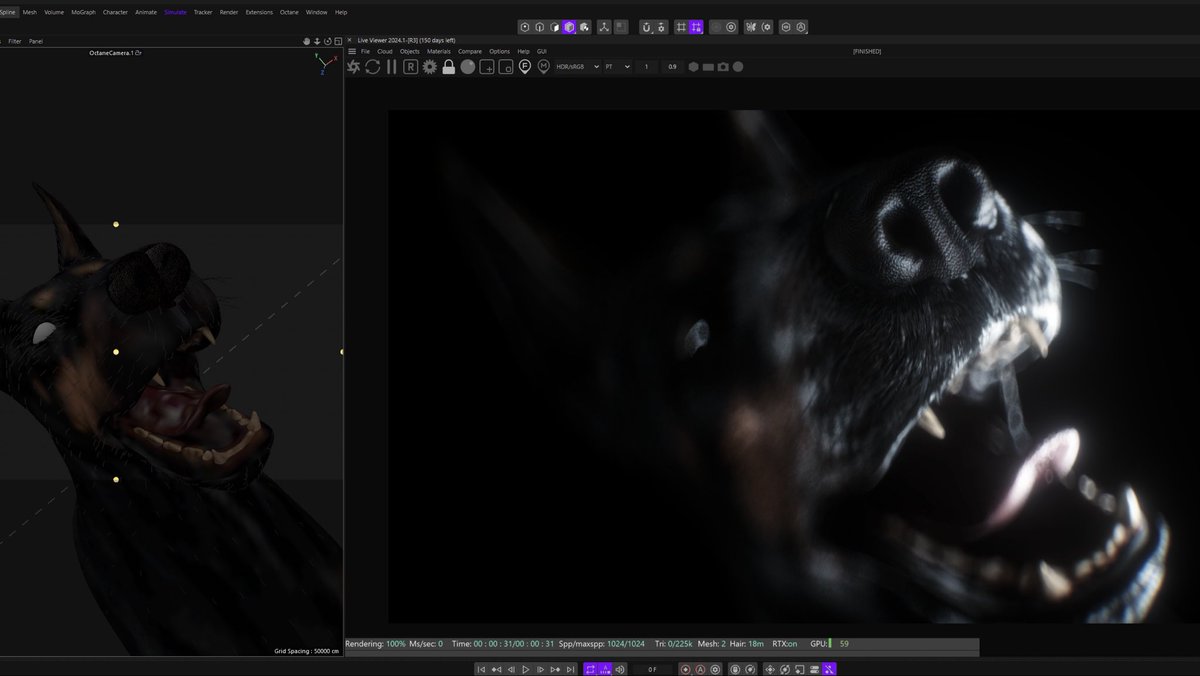Click the current frame field showing 0 F
The width and height of the screenshot is (1200, 676).
point(653,669)
